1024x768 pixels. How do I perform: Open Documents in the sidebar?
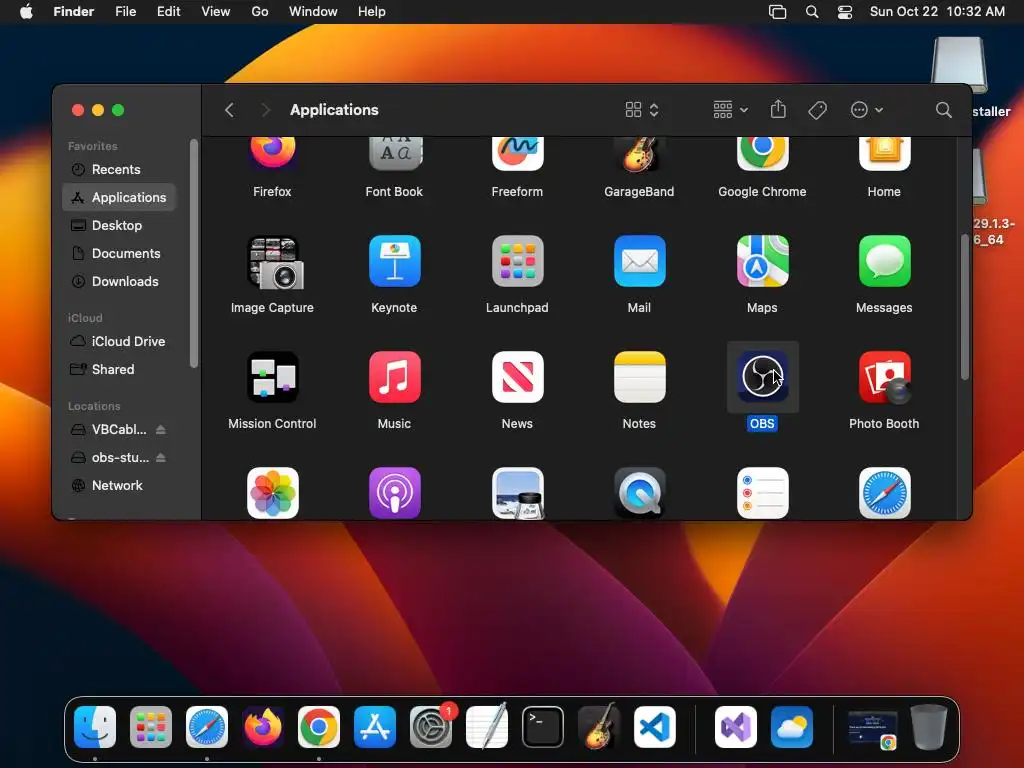click(x=120, y=253)
